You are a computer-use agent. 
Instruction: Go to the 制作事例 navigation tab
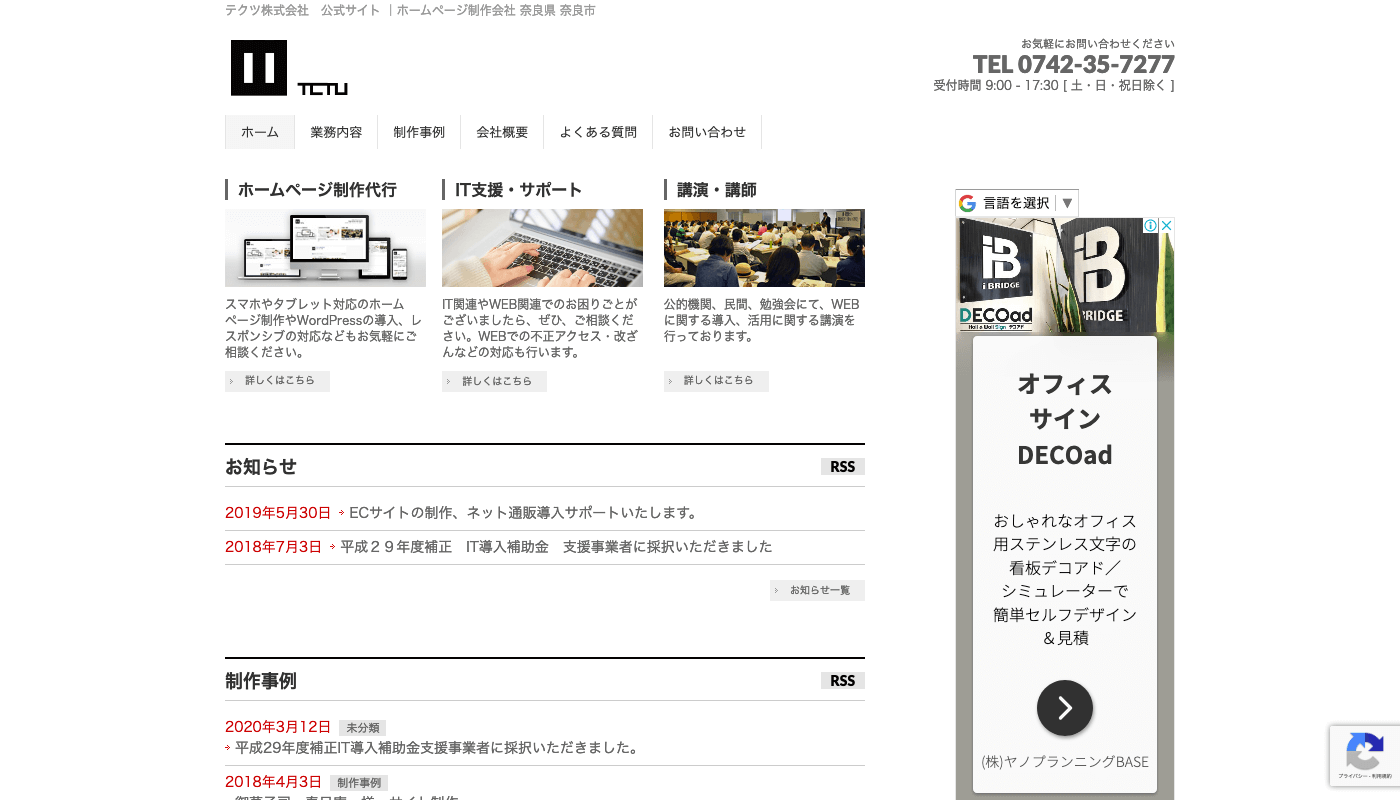tap(419, 132)
